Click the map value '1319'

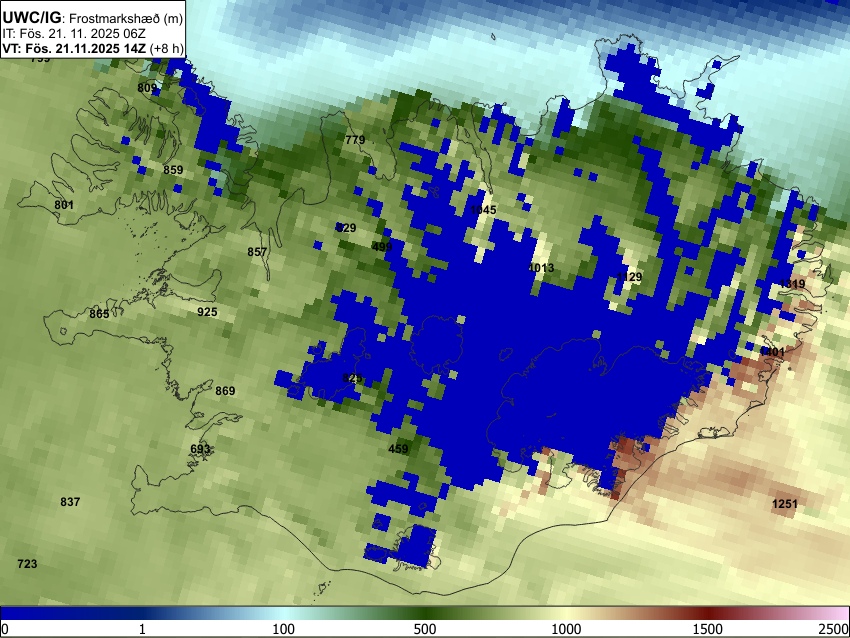pos(792,283)
